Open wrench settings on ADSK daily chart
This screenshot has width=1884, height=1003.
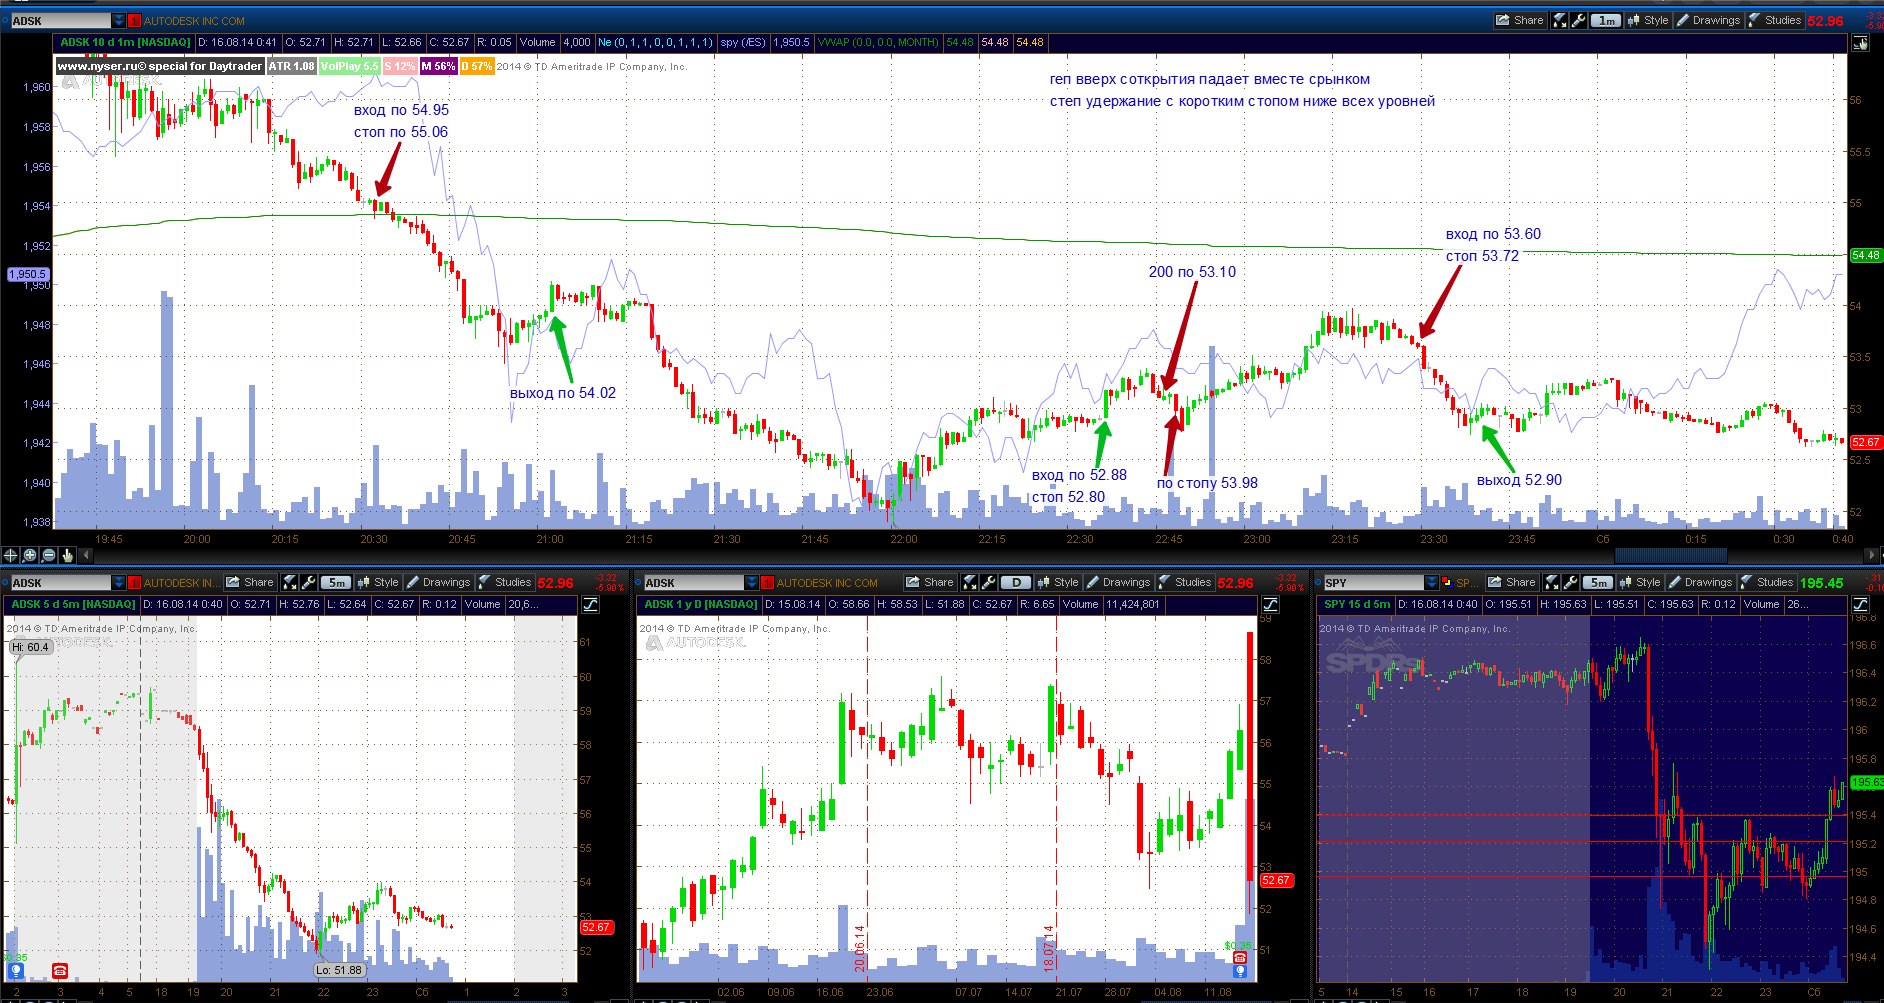coord(988,582)
